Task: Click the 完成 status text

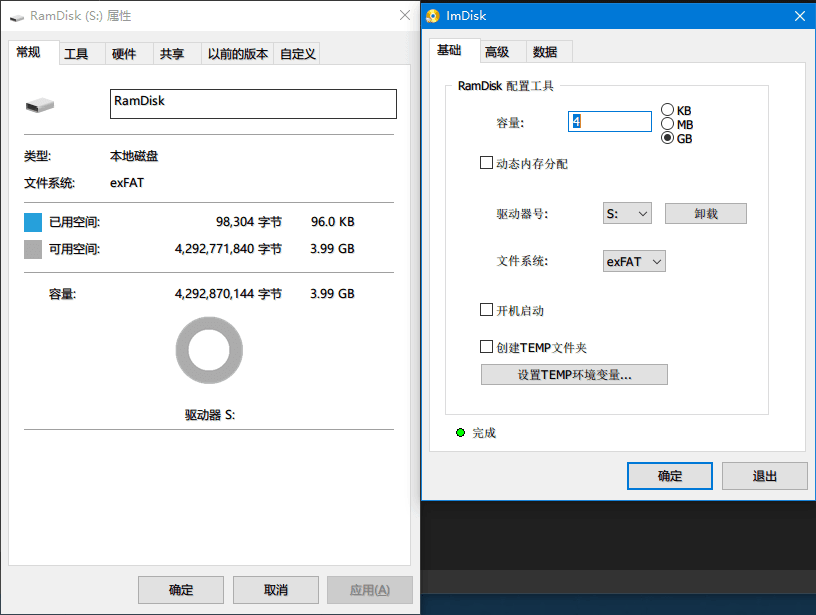Action: pyautogui.click(x=484, y=433)
